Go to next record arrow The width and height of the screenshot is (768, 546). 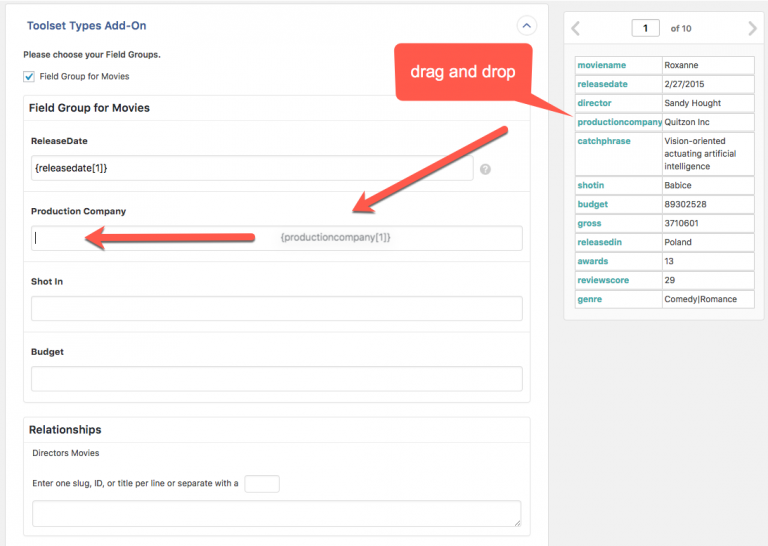[752, 28]
